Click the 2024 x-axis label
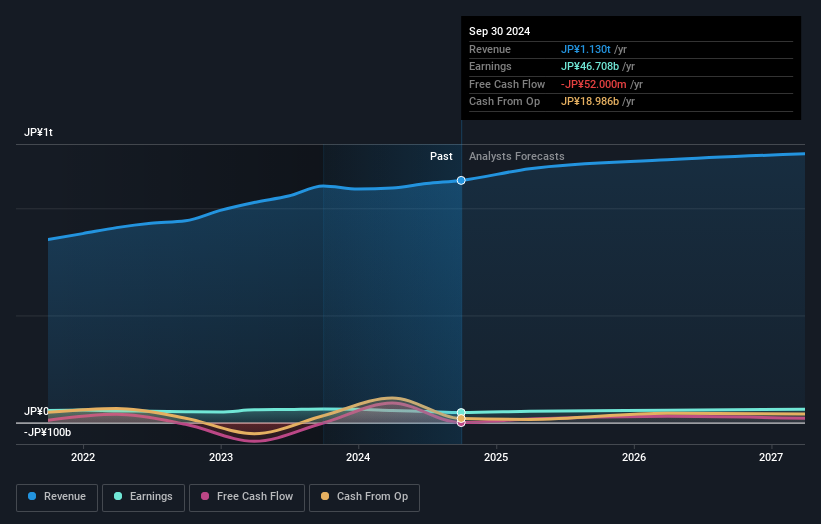 click(x=358, y=458)
